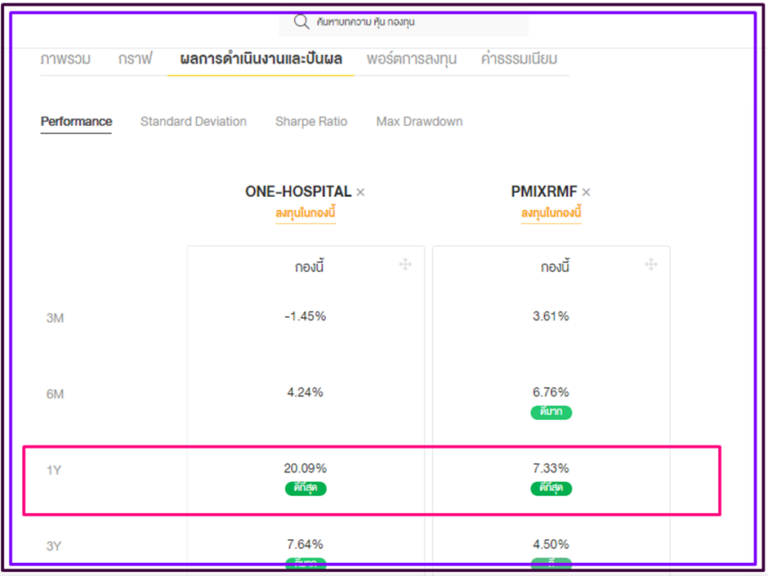
Task: Switch to the กราฟ tab
Action: click(x=135, y=59)
